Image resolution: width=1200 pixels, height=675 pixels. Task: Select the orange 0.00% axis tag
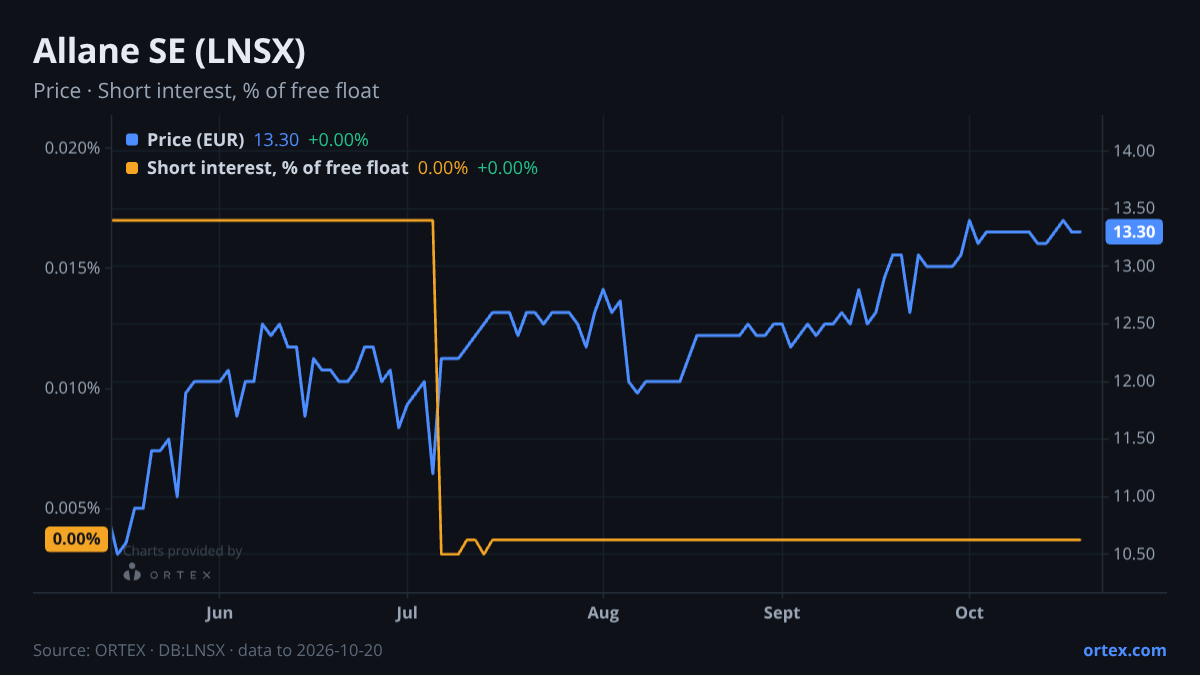pyautogui.click(x=76, y=539)
